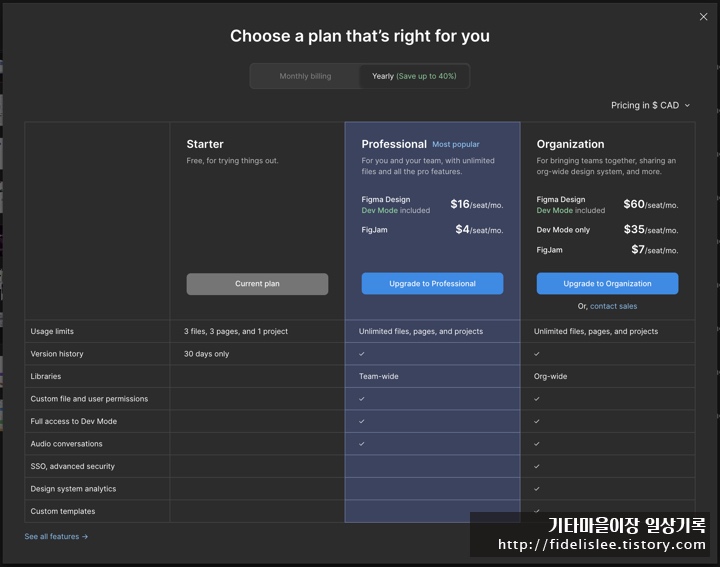Click the Audio conversations row label
This screenshot has height=567, width=720.
(66, 443)
